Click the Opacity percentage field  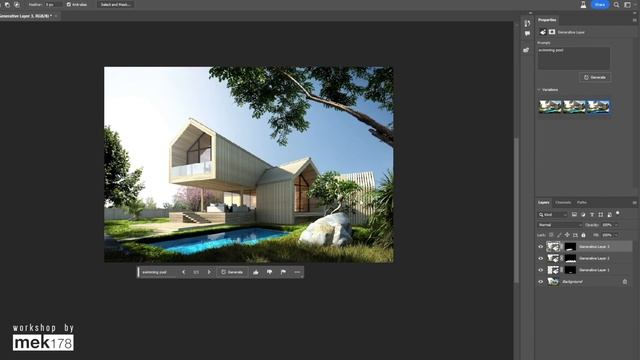point(607,225)
